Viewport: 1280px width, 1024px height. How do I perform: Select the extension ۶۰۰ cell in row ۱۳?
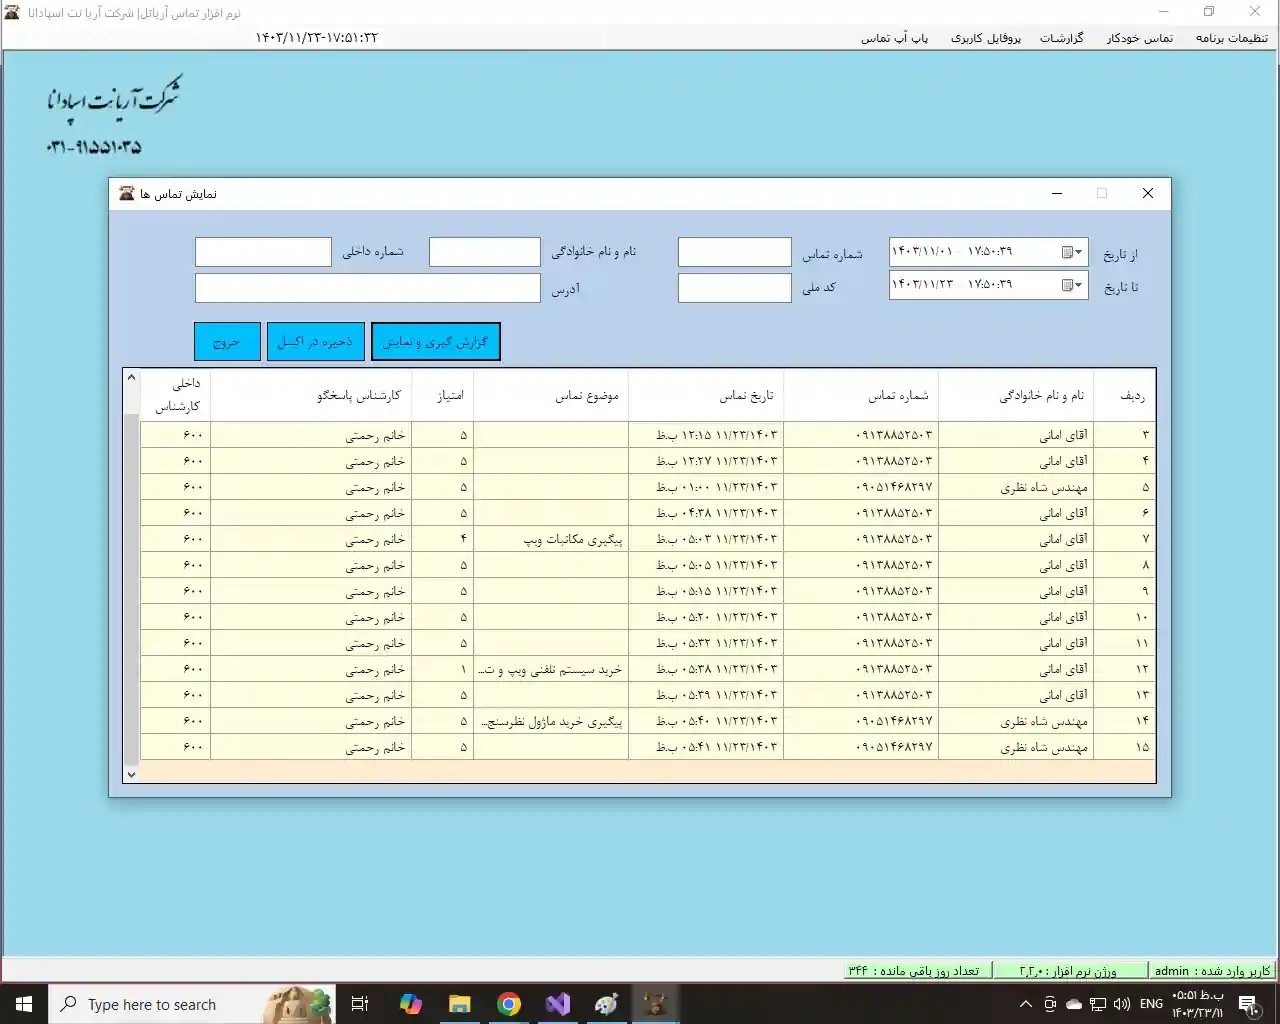coord(176,695)
